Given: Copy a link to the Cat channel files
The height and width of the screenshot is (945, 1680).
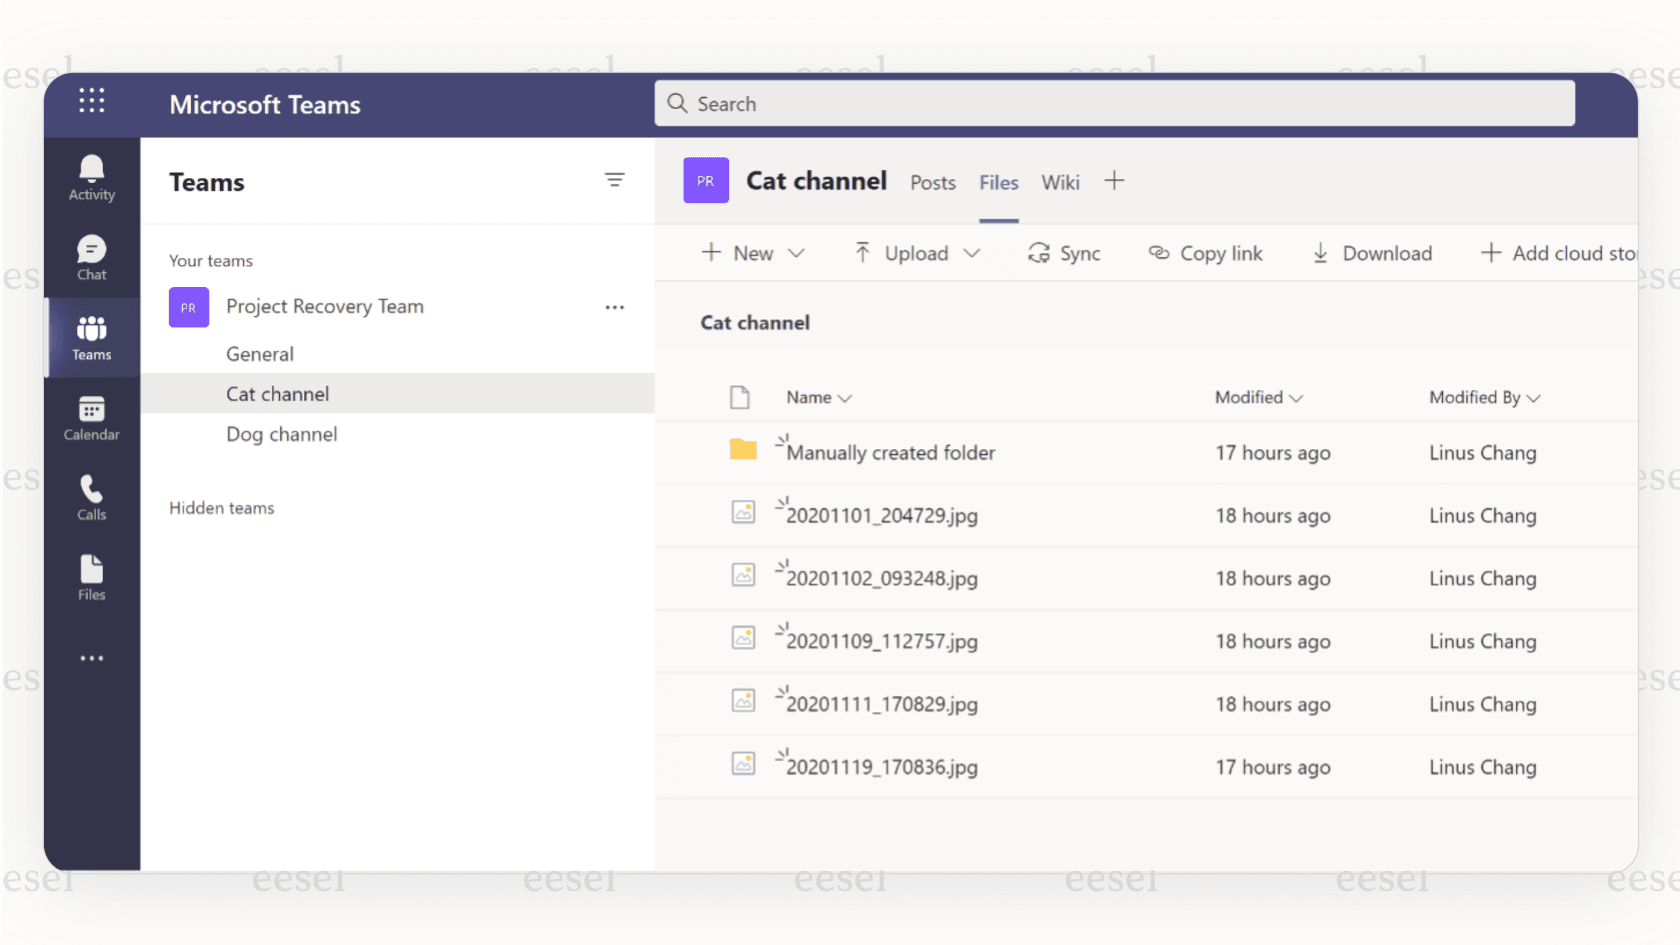Looking at the screenshot, I should click(1205, 253).
